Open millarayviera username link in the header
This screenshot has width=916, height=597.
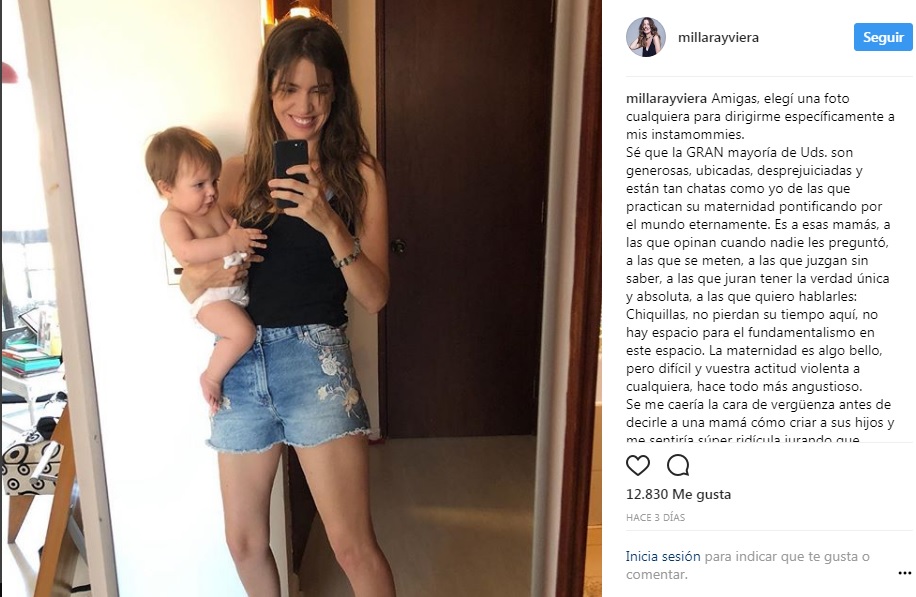[718, 37]
